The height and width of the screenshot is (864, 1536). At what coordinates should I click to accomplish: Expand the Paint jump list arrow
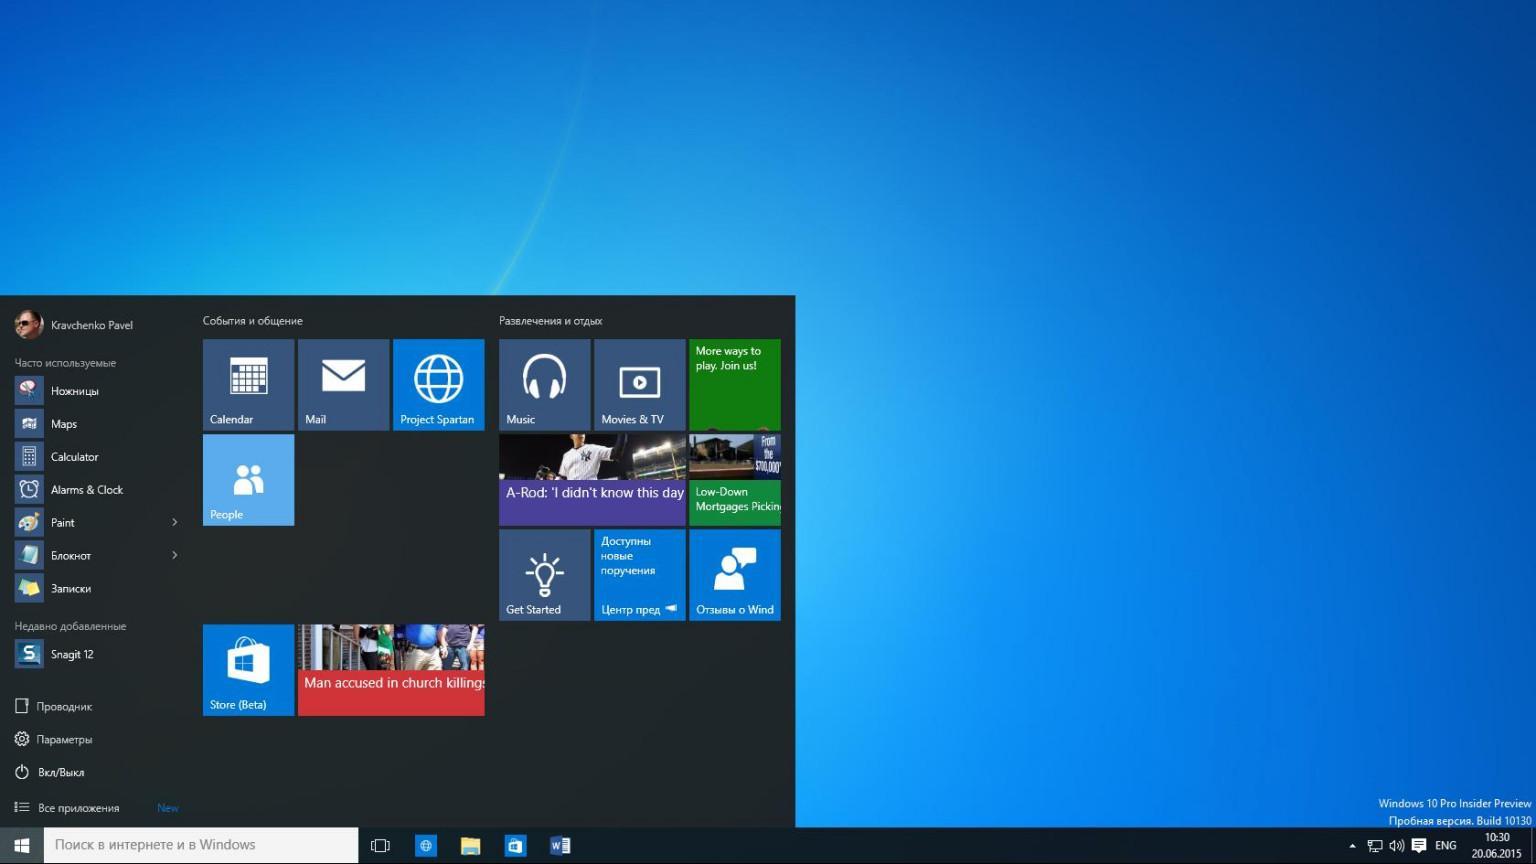pos(175,523)
